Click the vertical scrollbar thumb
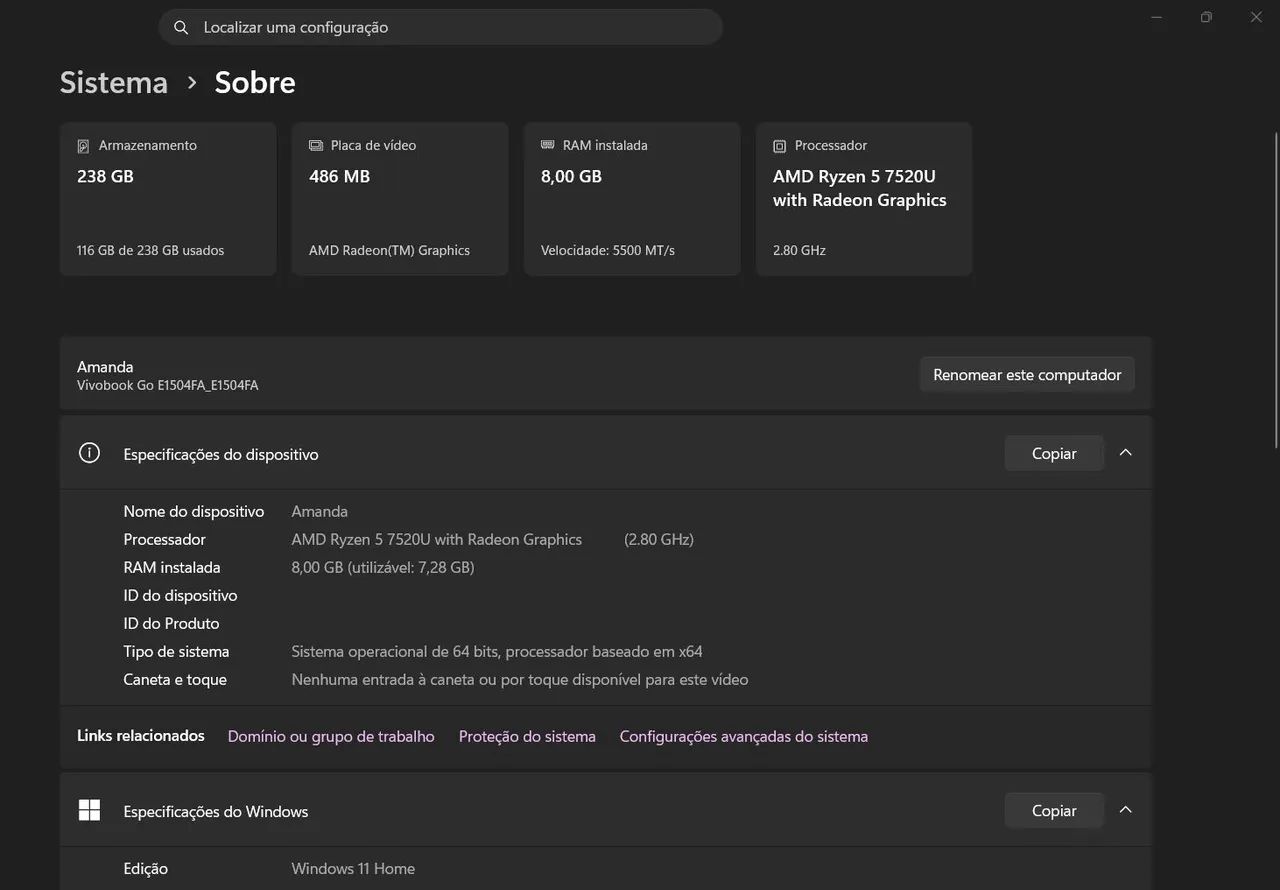 point(1276,290)
